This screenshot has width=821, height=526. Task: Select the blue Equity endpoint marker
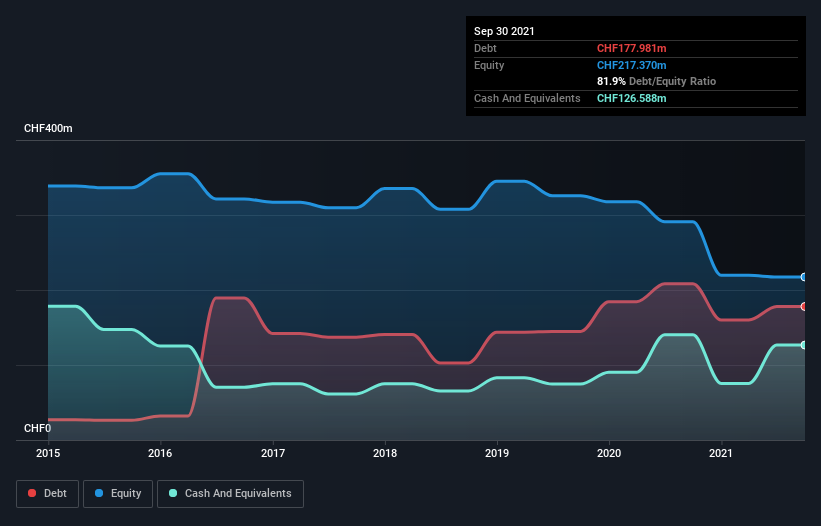click(x=804, y=277)
